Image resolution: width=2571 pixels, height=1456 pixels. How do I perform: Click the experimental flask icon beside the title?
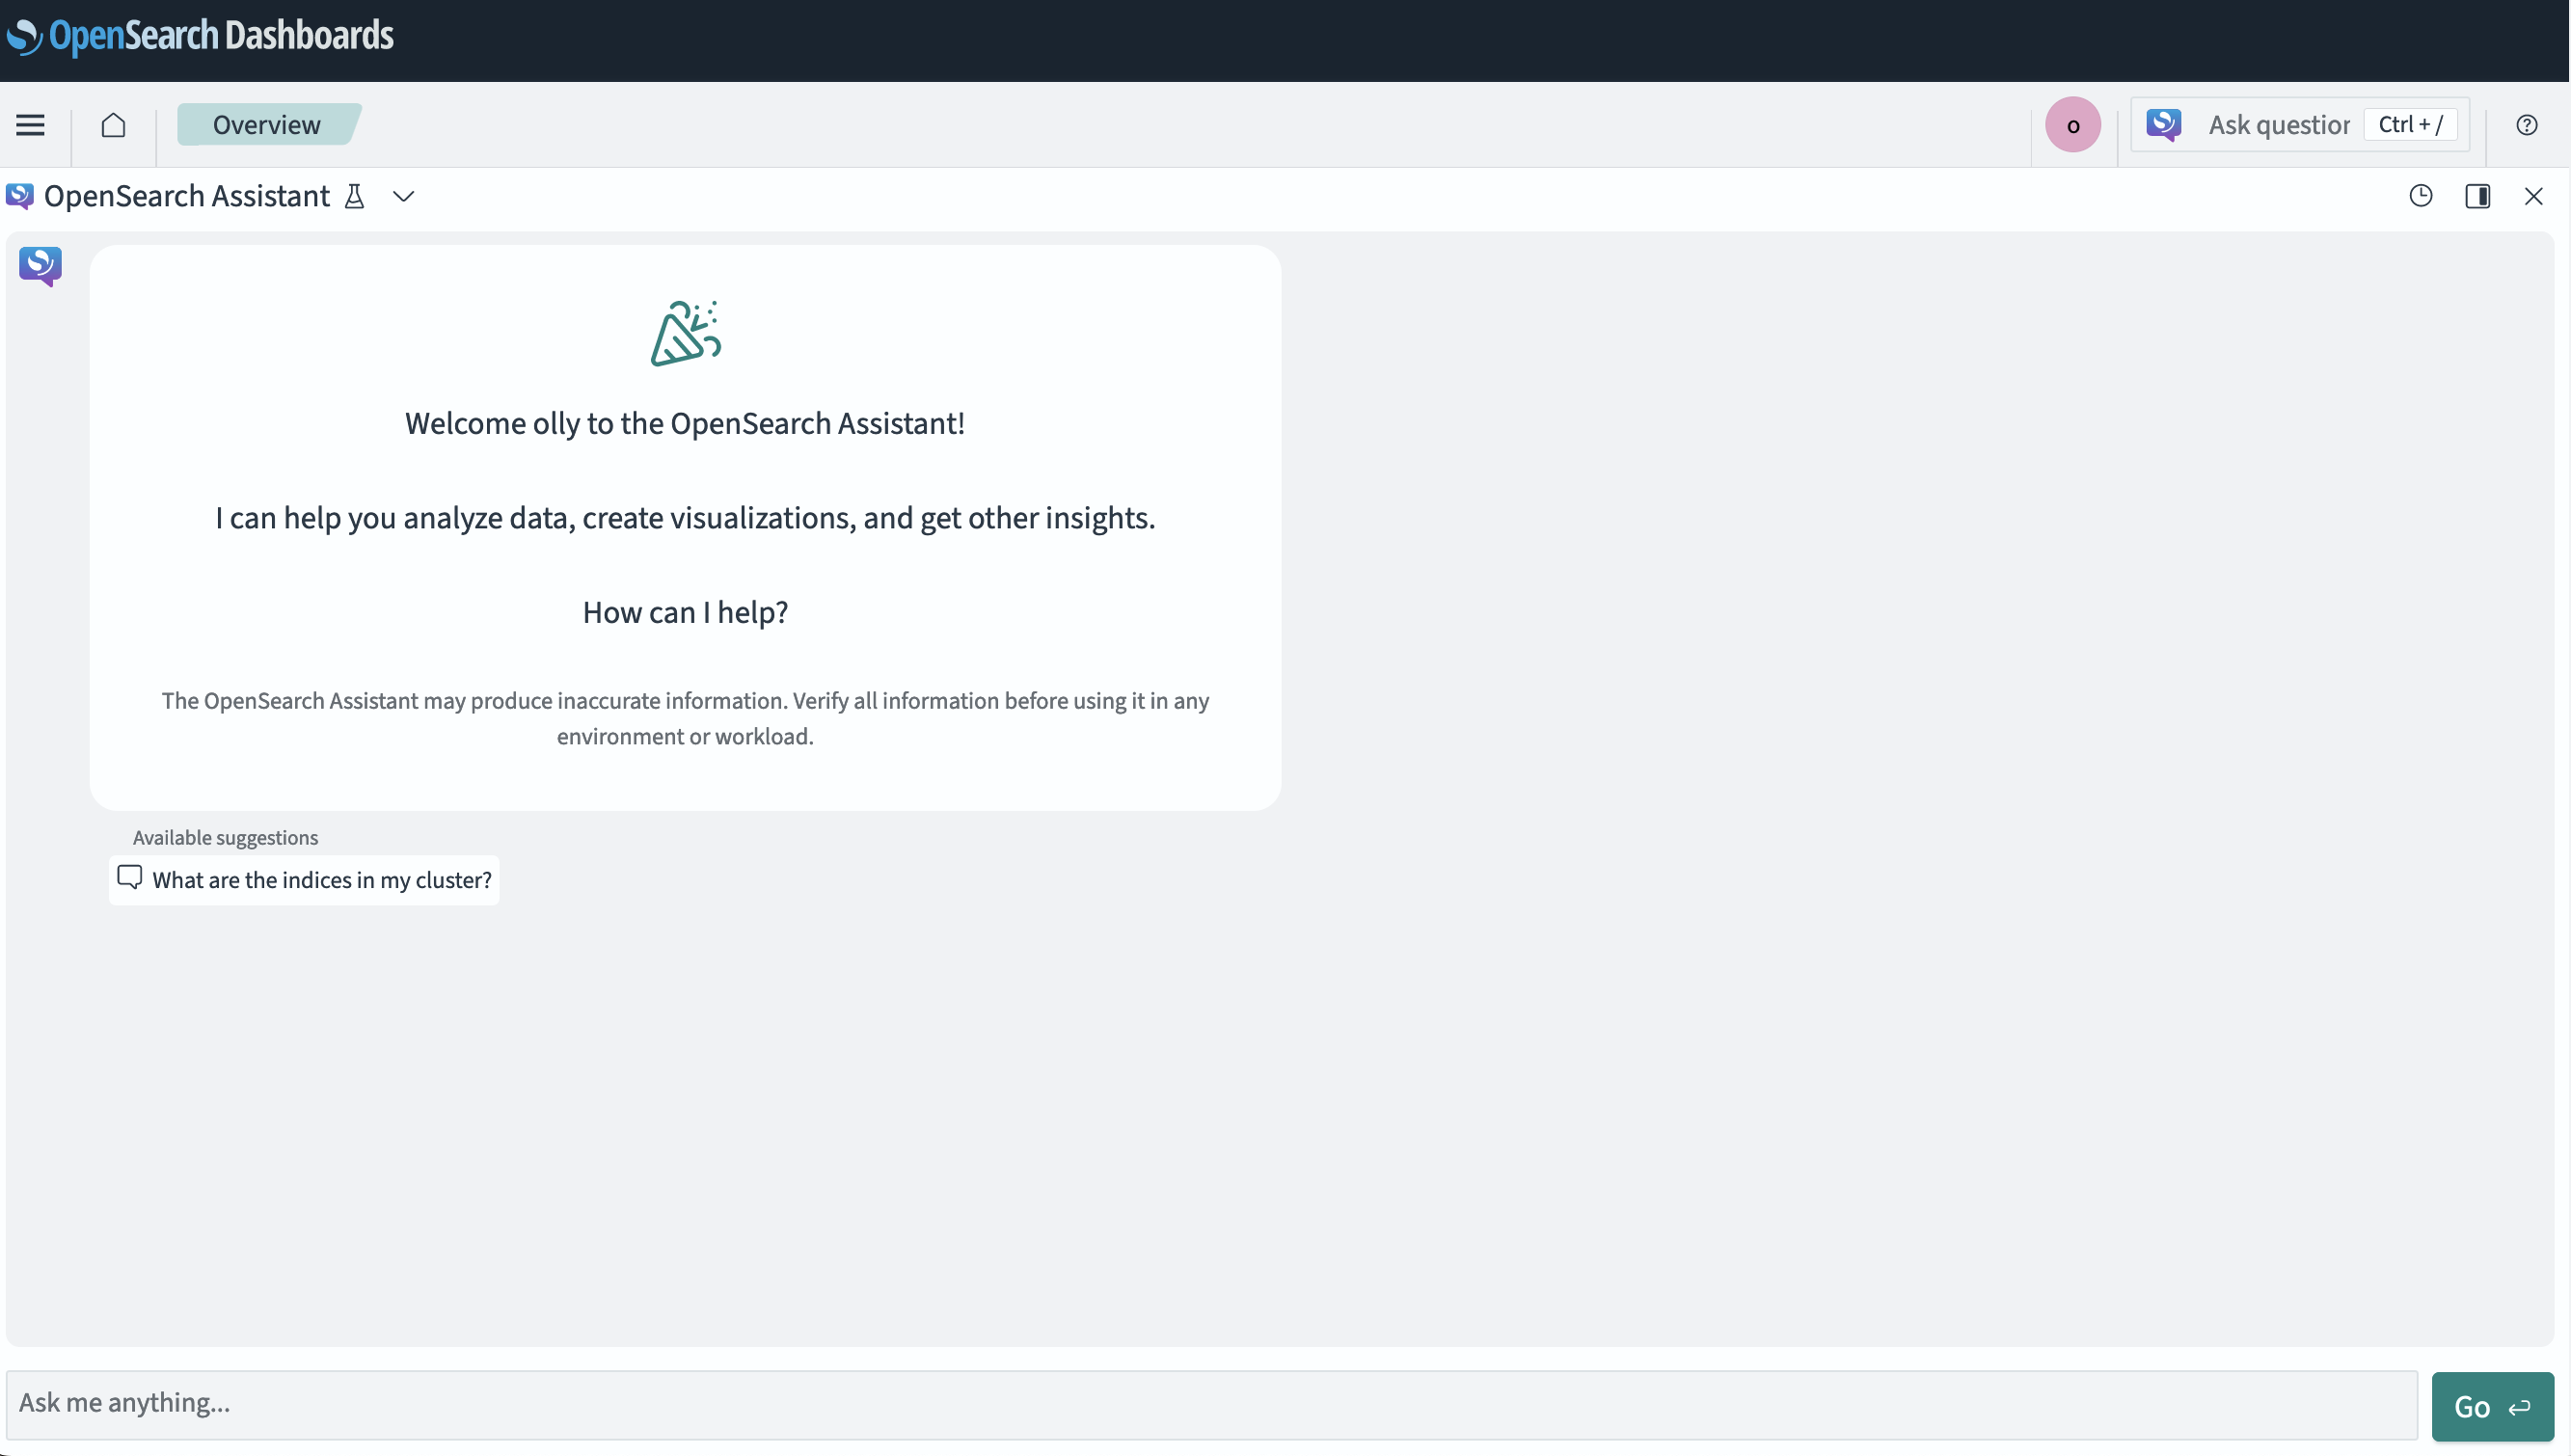click(355, 197)
